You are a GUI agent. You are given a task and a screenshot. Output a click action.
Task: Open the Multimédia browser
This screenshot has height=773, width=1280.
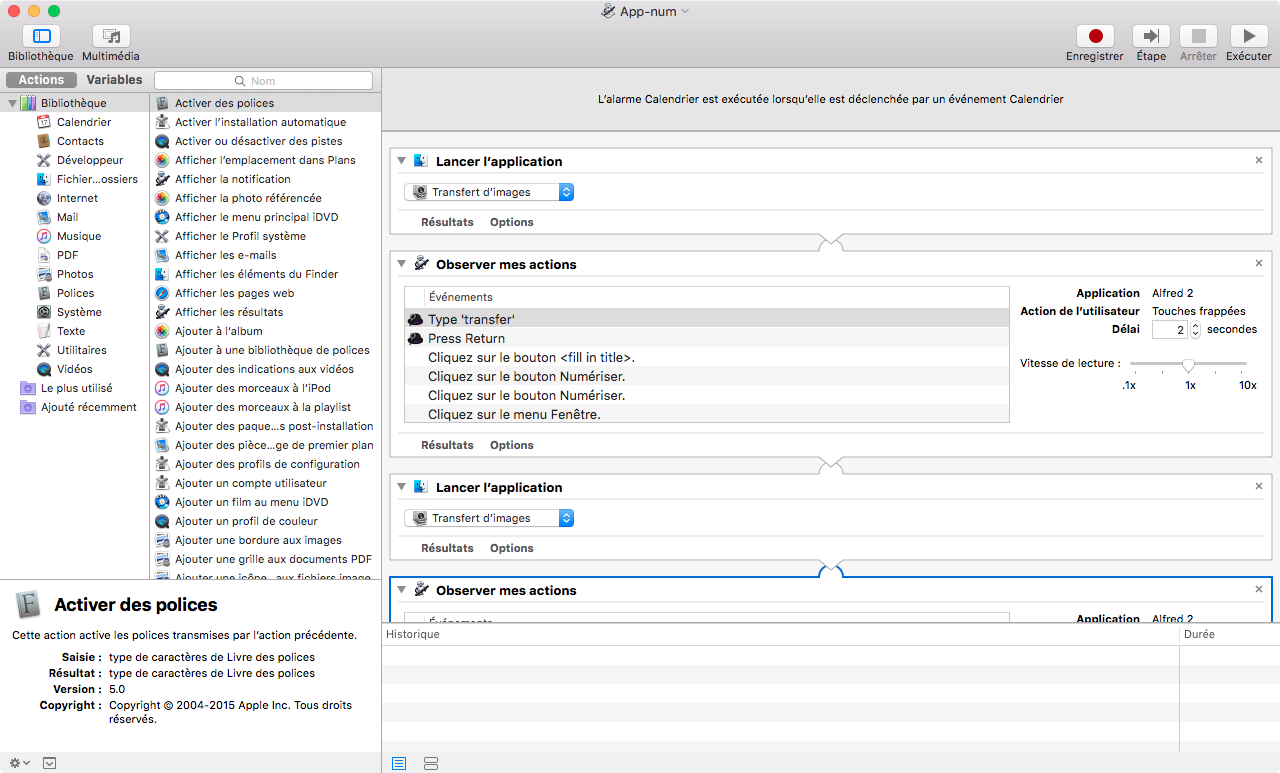click(x=111, y=37)
